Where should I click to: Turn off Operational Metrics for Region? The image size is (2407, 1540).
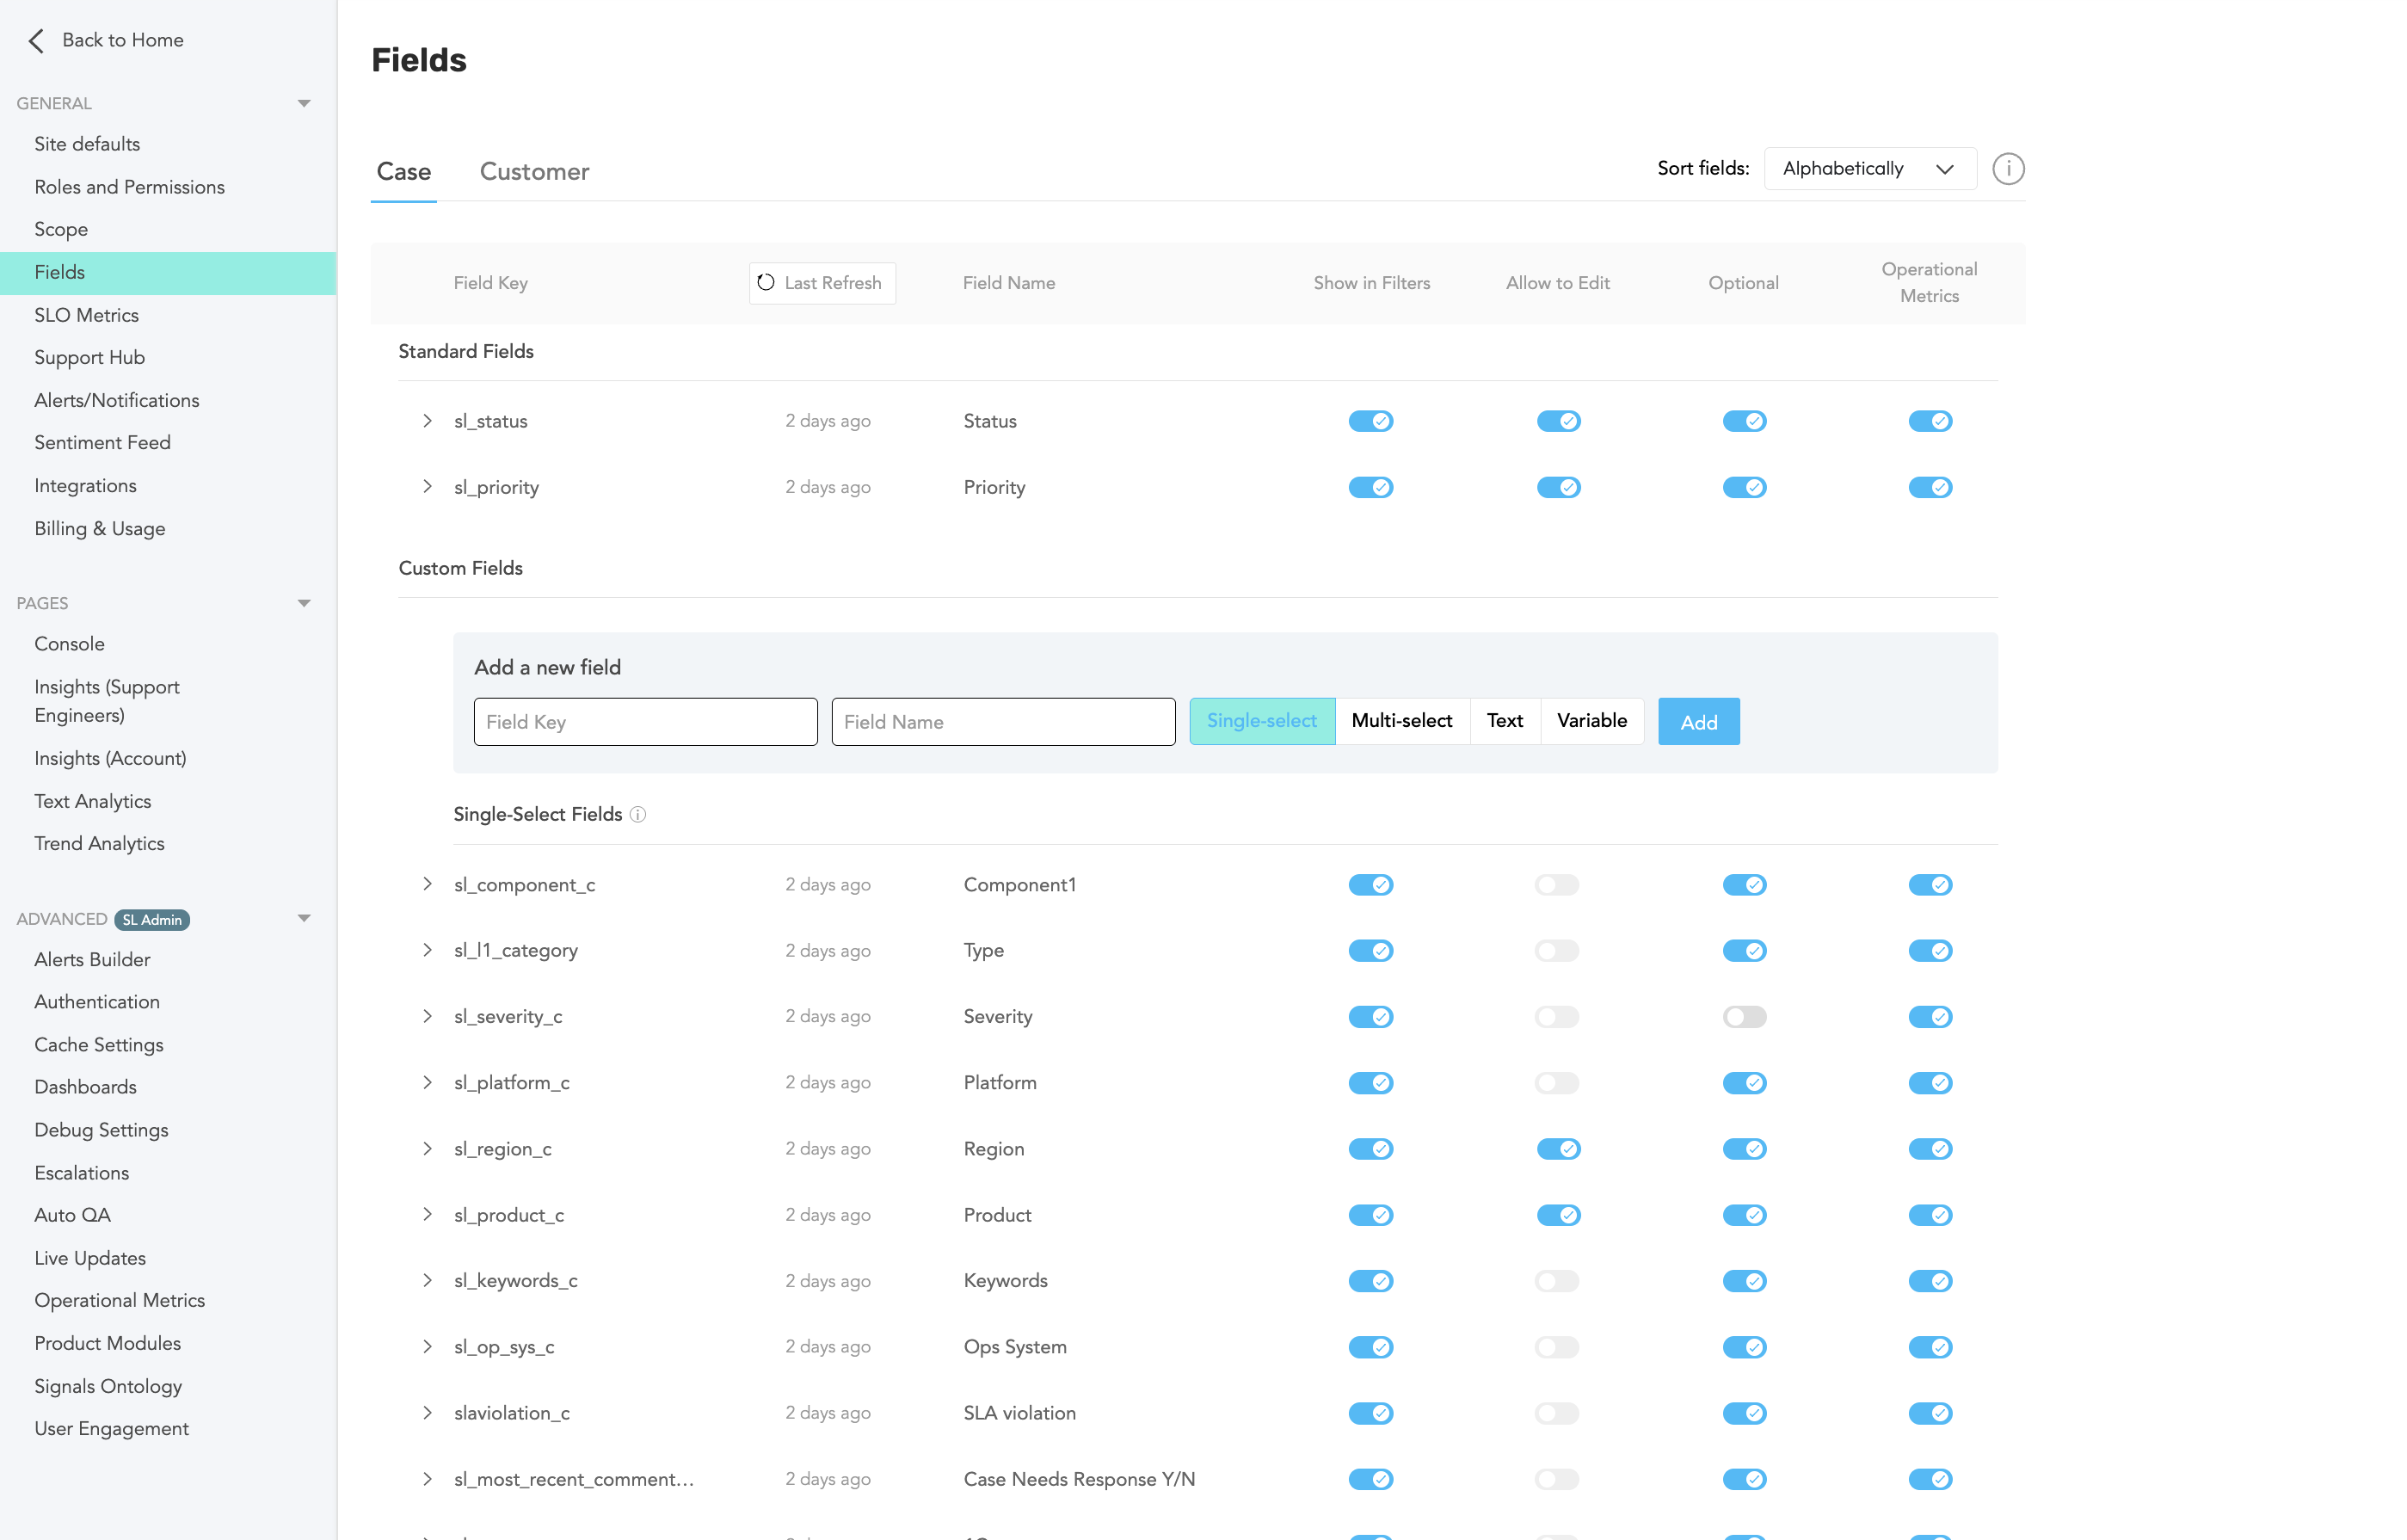pos(1929,1149)
